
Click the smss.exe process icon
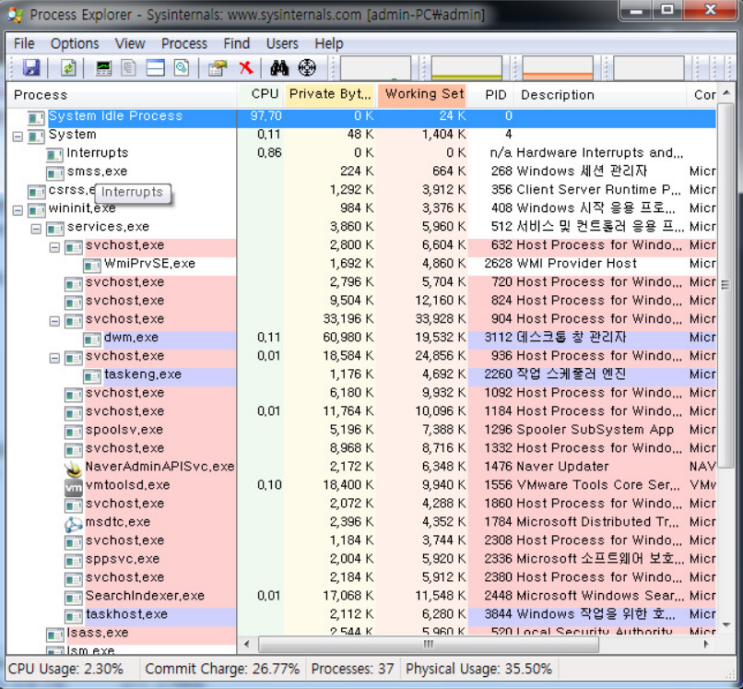pos(55,173)
